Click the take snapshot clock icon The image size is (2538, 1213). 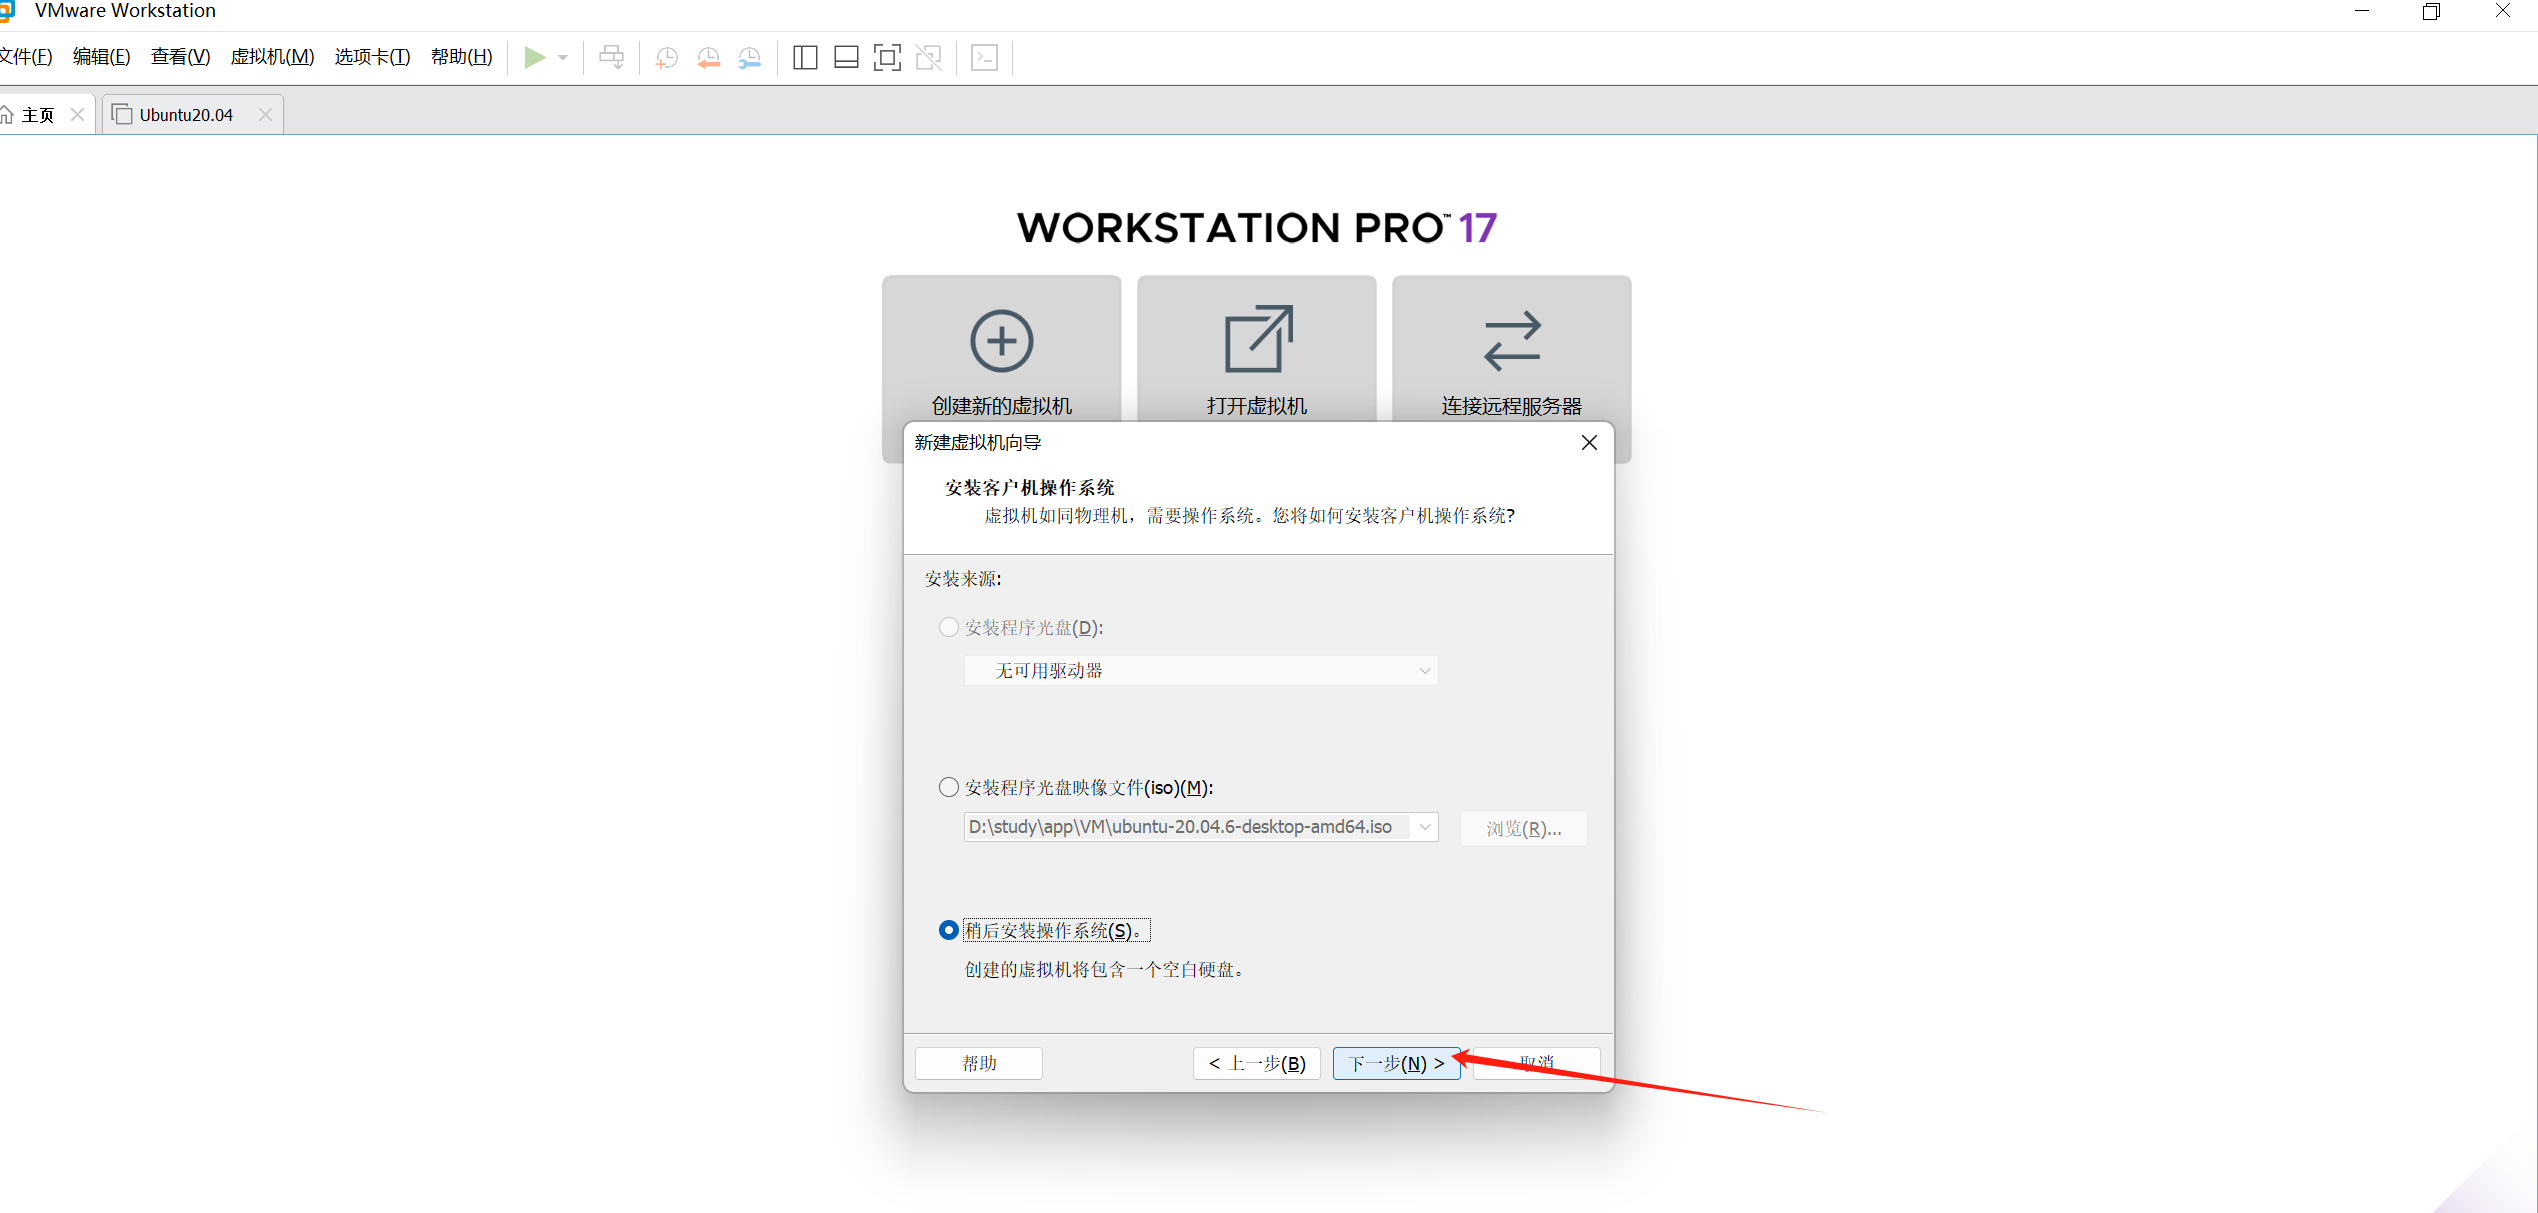[x=666, y=58]
